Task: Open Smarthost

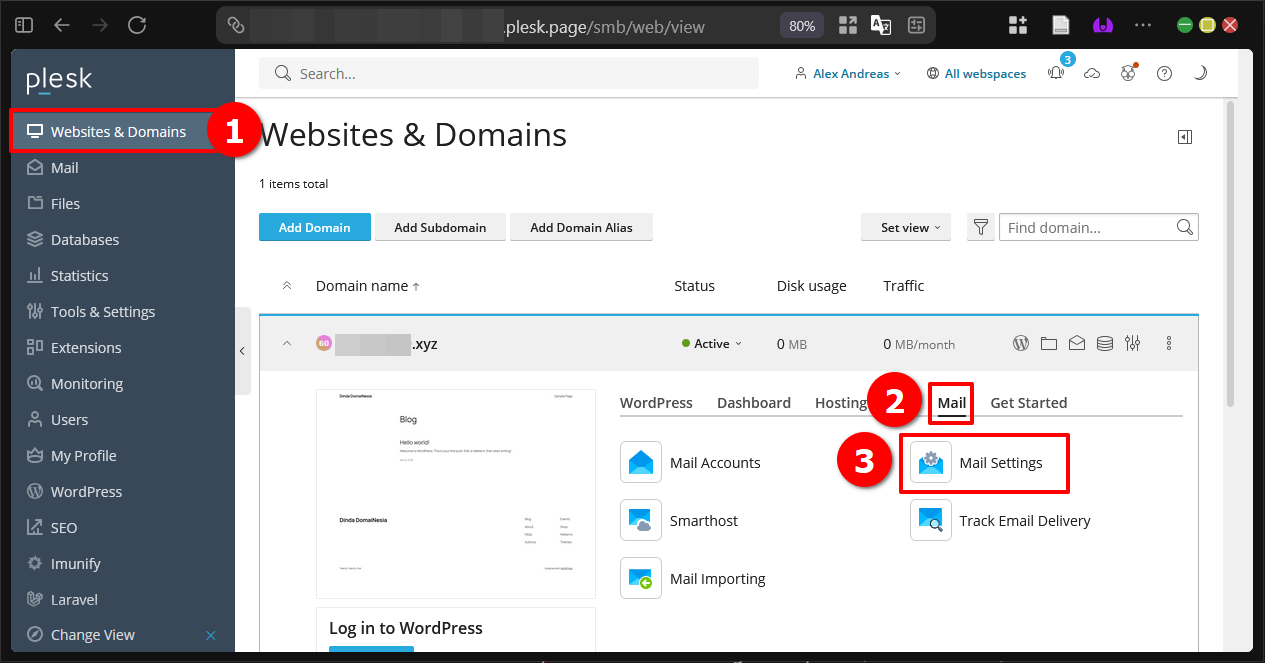Action: click(680, 520)
